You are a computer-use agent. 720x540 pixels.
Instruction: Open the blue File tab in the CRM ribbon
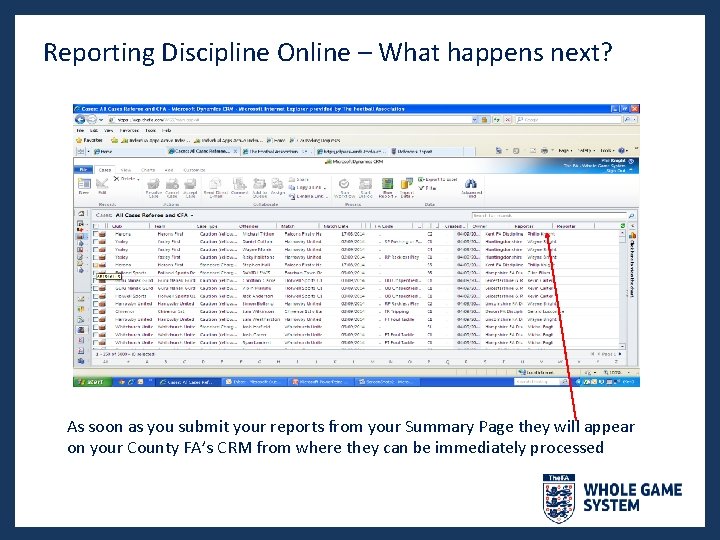click(x=83, y=169)
